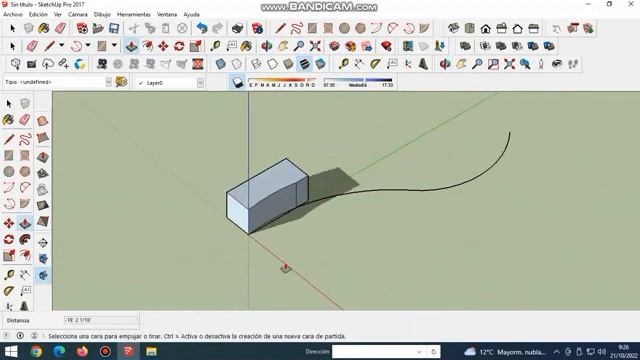Open Firefox from the taskbar
The height and width of the screenshot is (360, 640).
82,351
